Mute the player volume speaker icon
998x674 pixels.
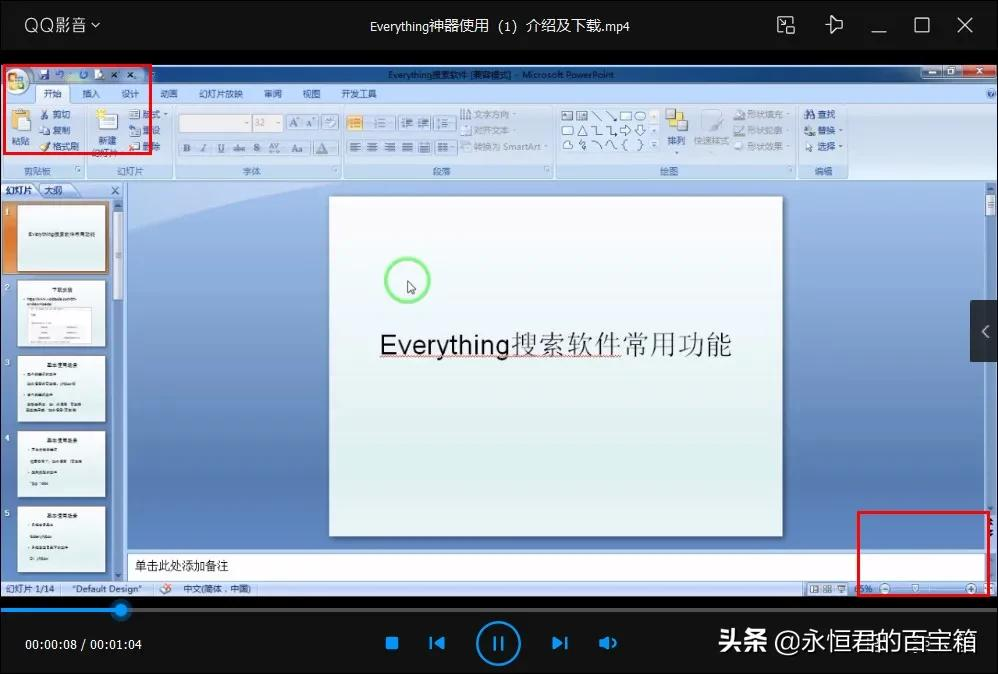pos(607,643)
